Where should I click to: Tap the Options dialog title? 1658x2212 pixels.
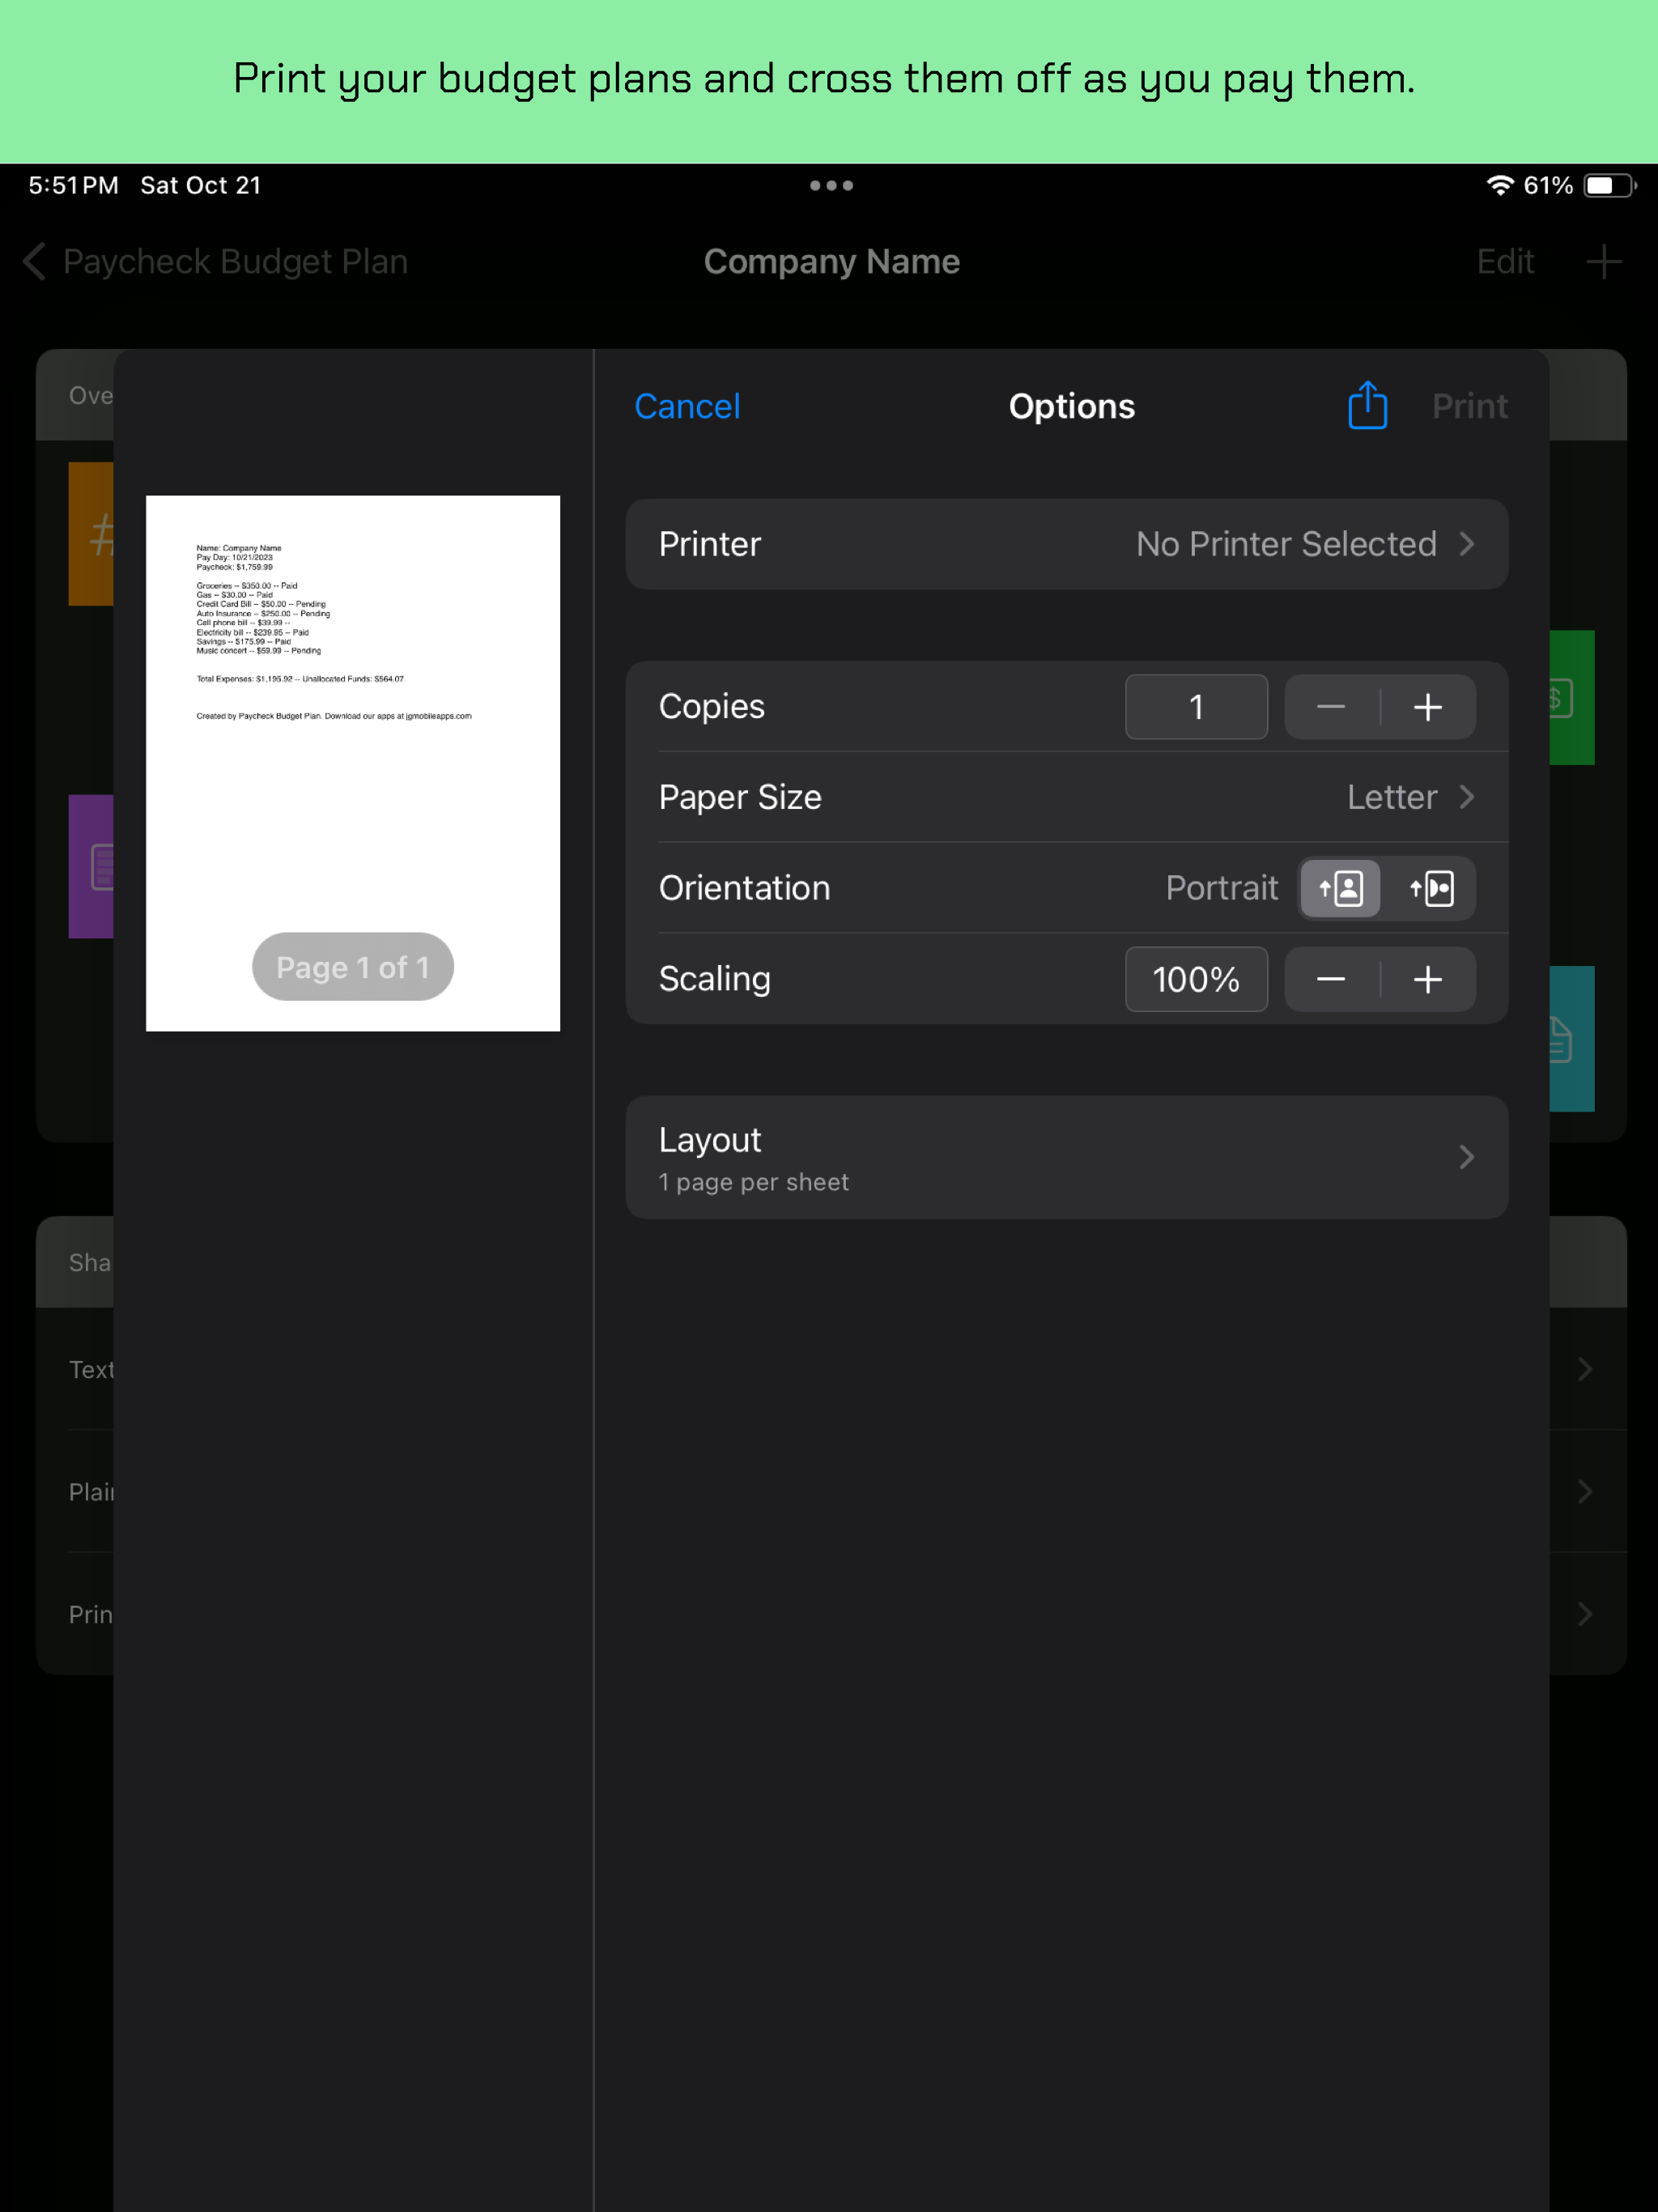(x=1072, y=406)
